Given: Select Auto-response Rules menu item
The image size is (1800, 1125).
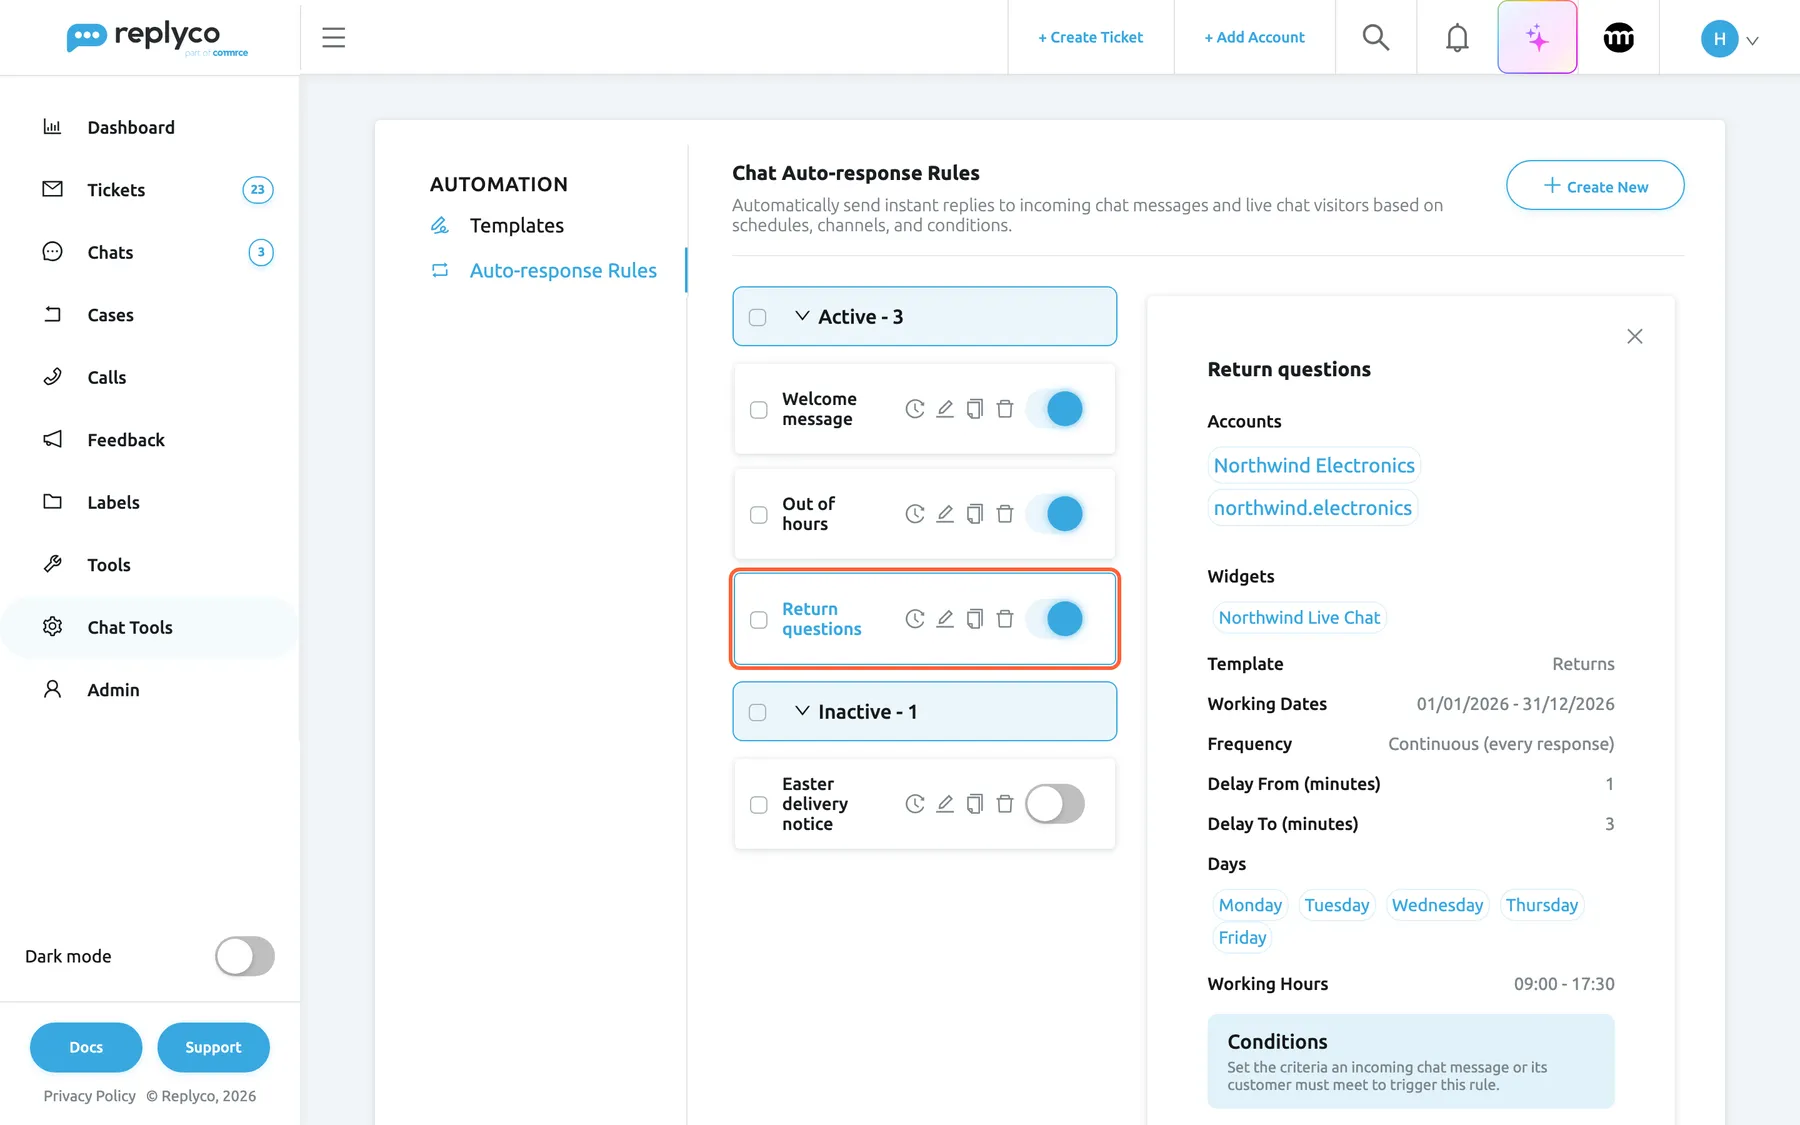Looking at the screenshot, I should [563, 271].
